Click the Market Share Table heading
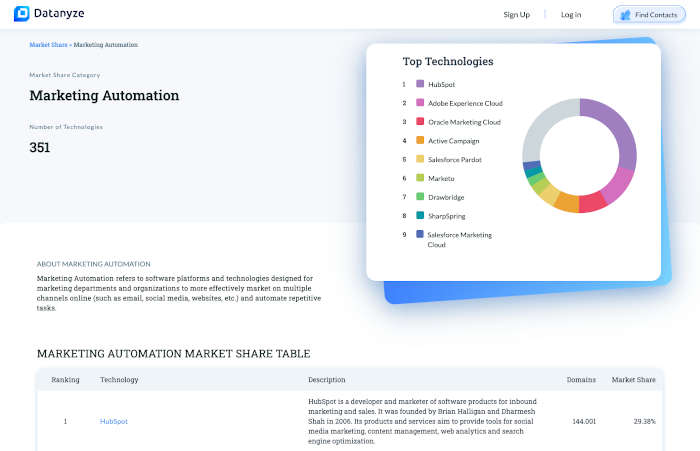 (174, 354)
